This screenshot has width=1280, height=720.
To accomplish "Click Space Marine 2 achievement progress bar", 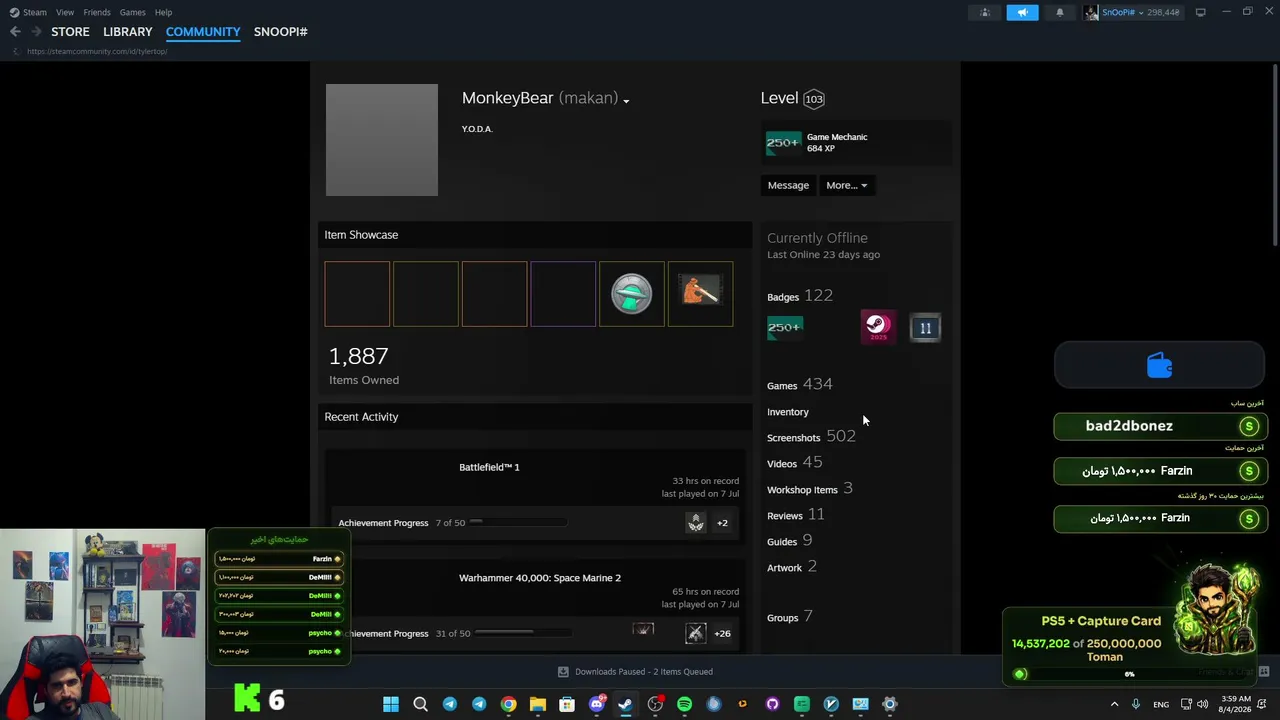I will pos(524,632).
